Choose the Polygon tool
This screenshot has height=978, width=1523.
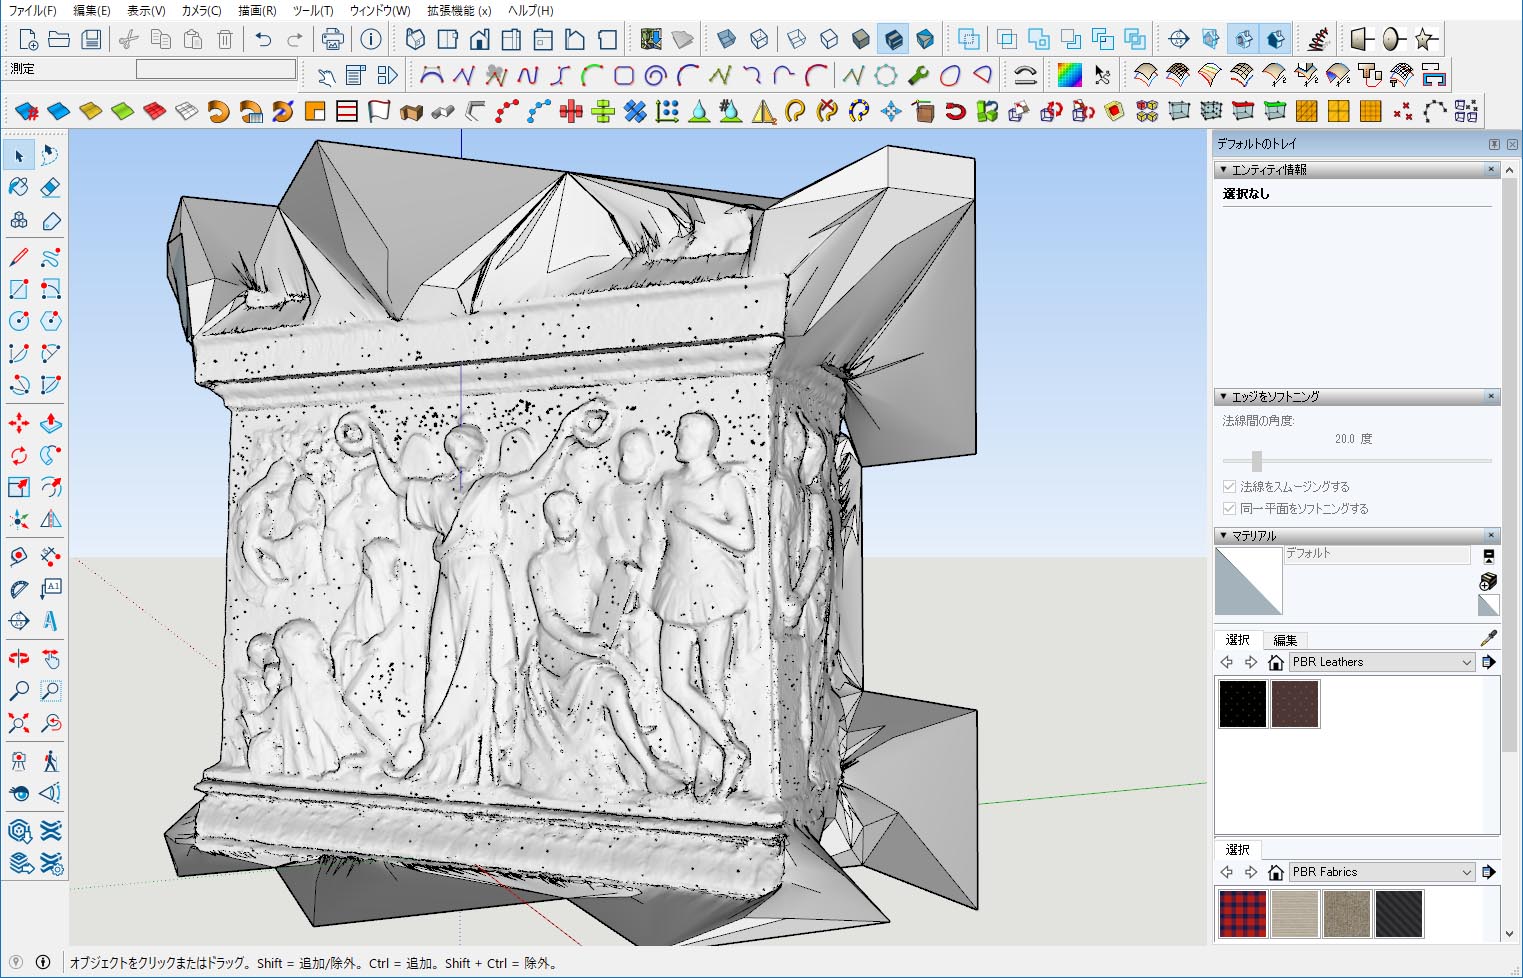coord(50,321)
